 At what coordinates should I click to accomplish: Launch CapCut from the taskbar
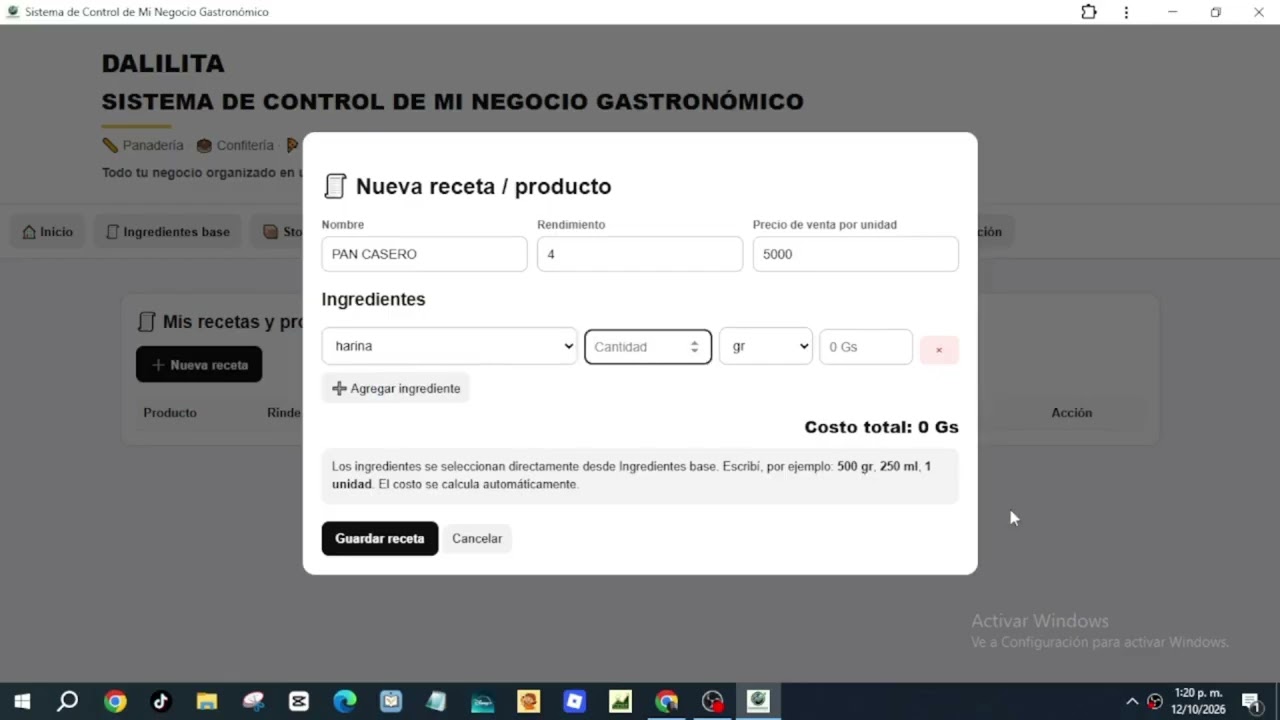coord(298,701)
